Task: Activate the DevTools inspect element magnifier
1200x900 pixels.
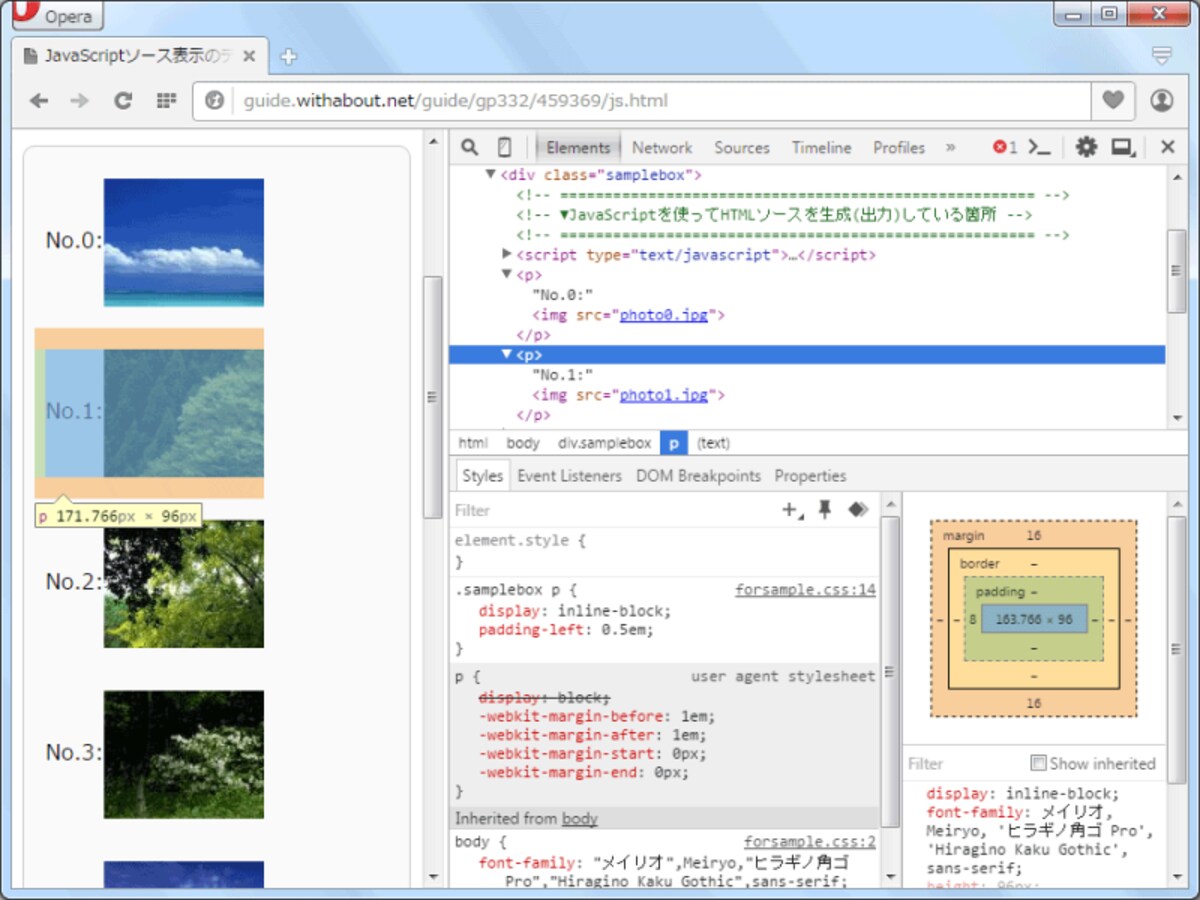Action: (469, 147)
